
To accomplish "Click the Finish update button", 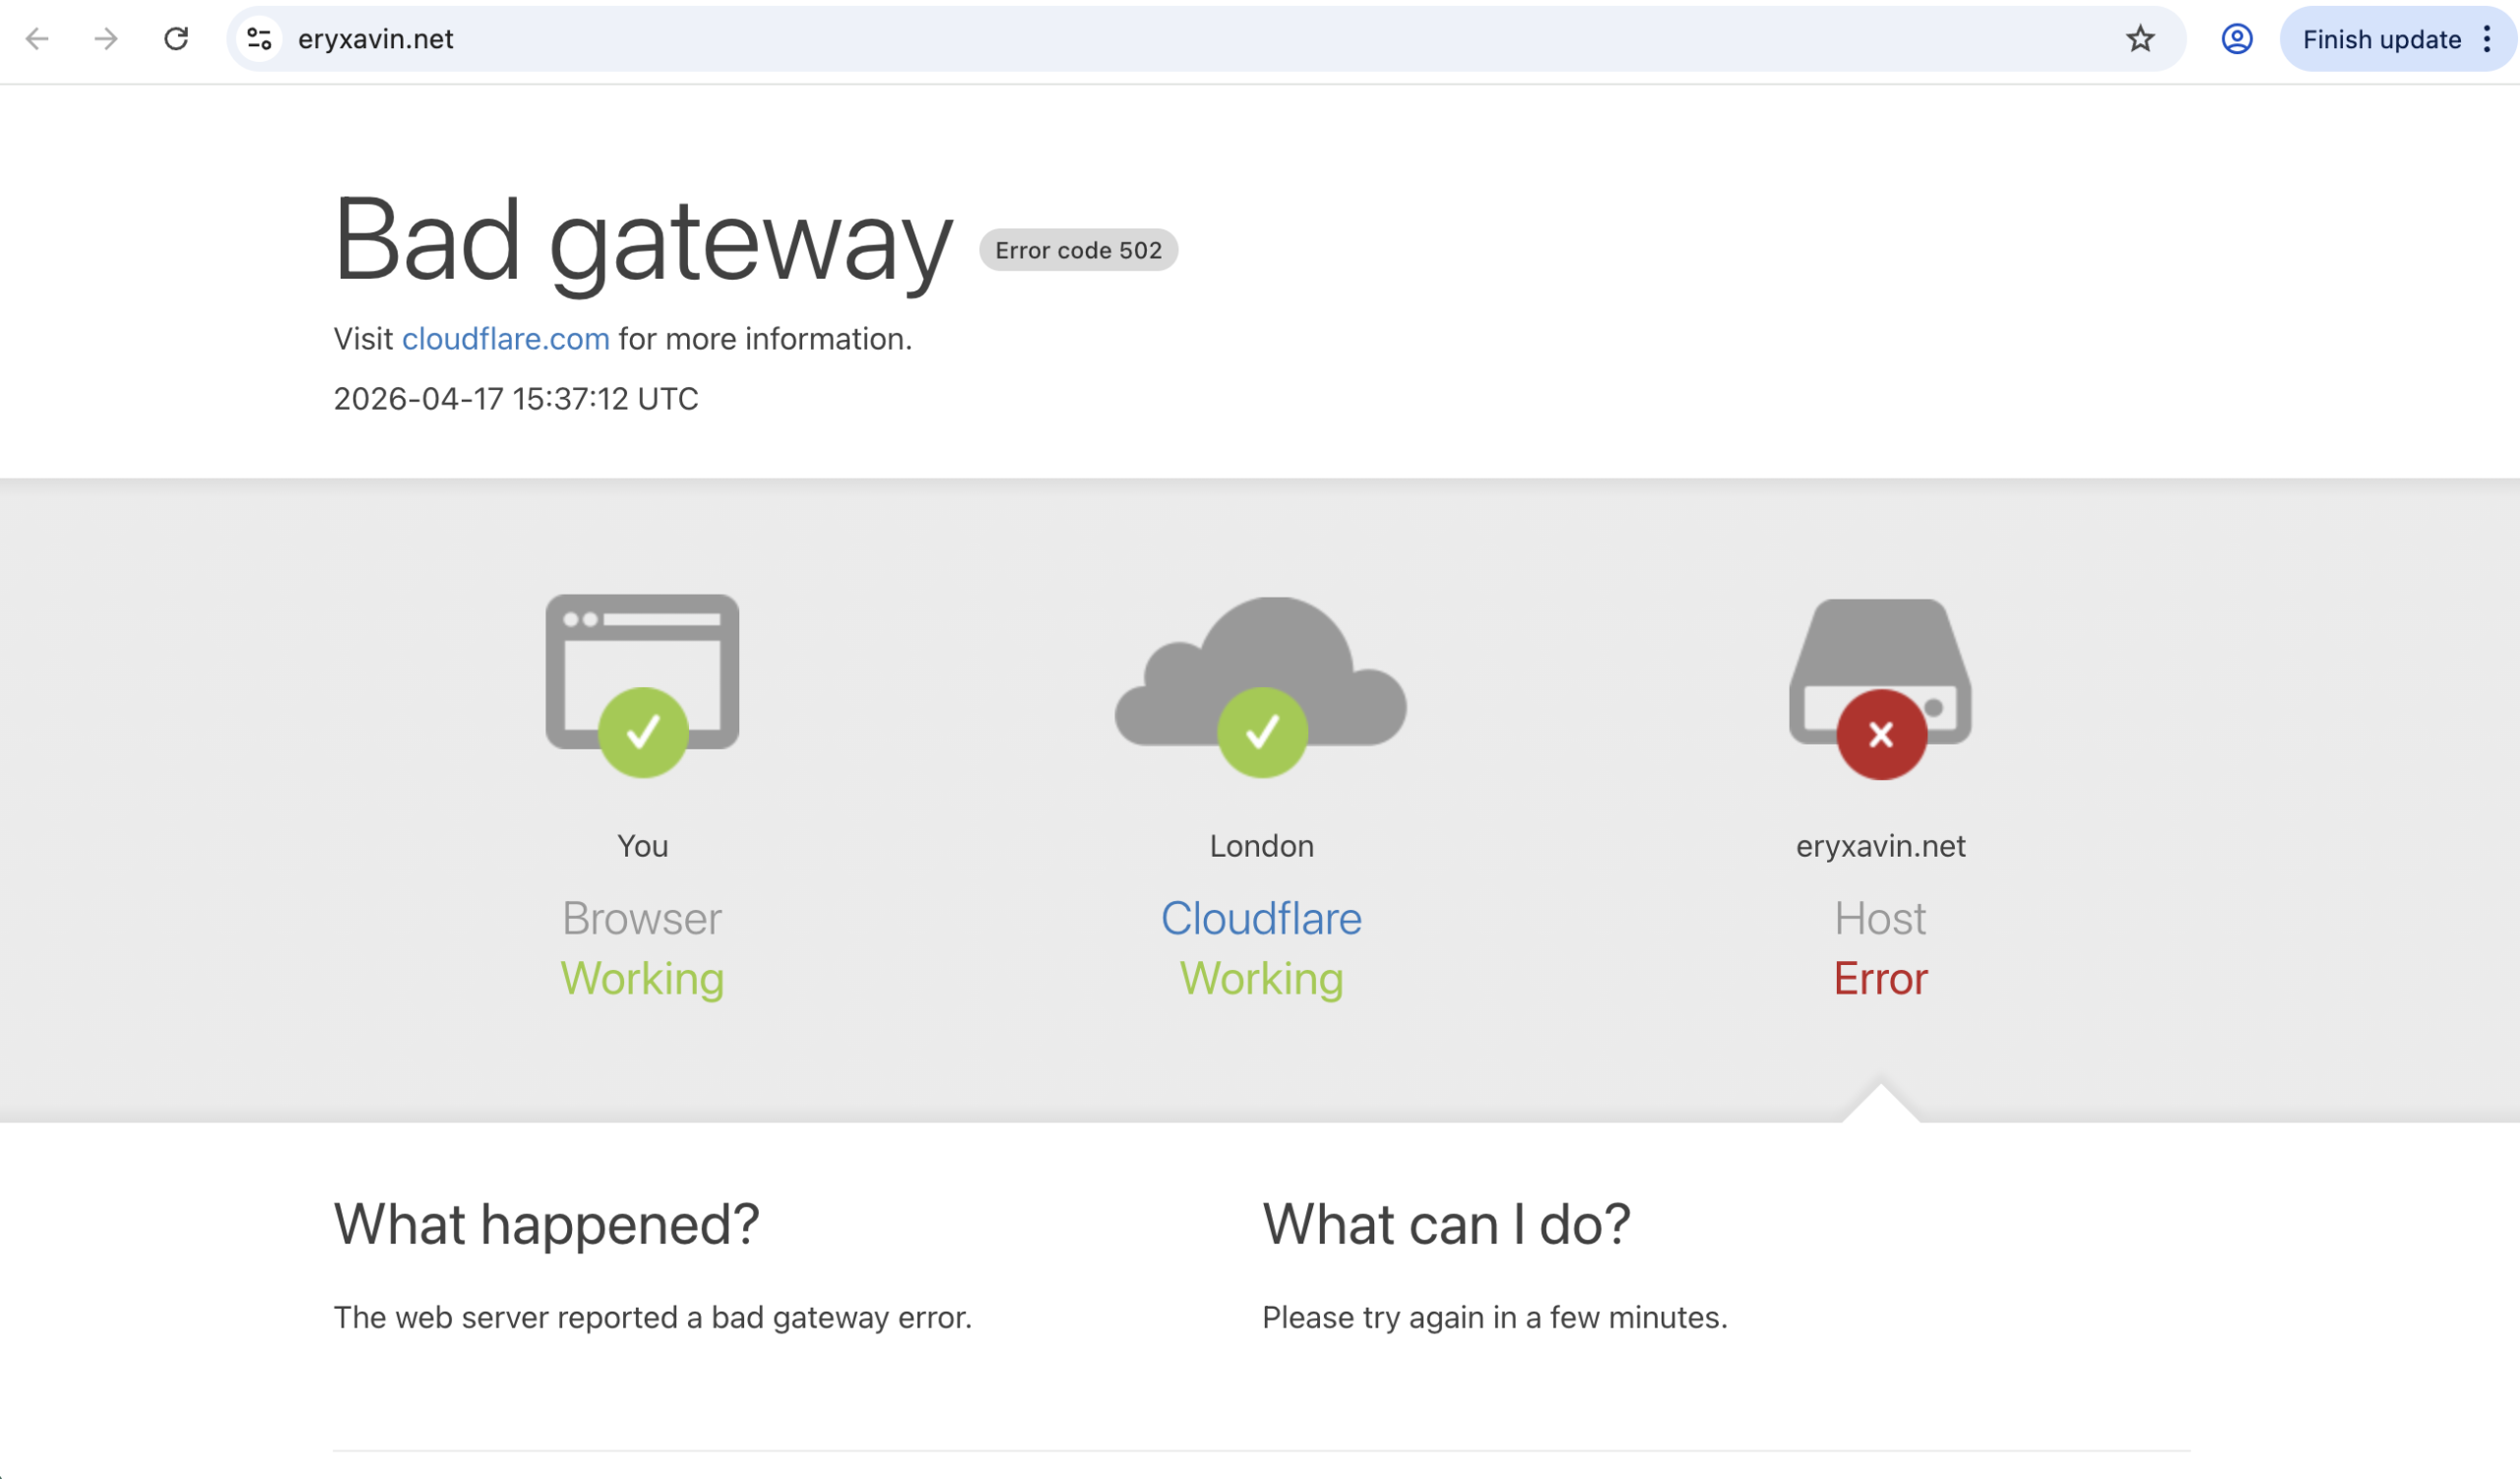I will pos(2383,39).
